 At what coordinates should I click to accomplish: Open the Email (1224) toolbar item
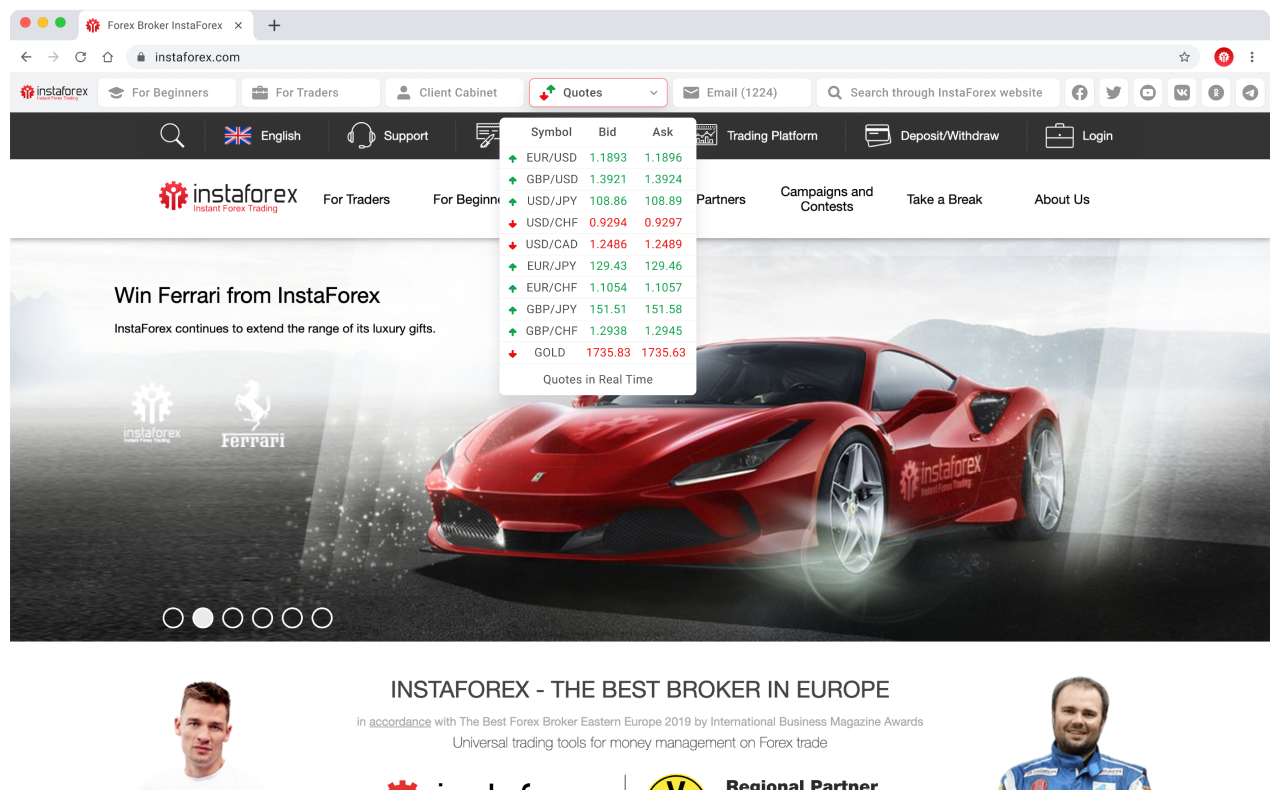[x=742, y=92]
